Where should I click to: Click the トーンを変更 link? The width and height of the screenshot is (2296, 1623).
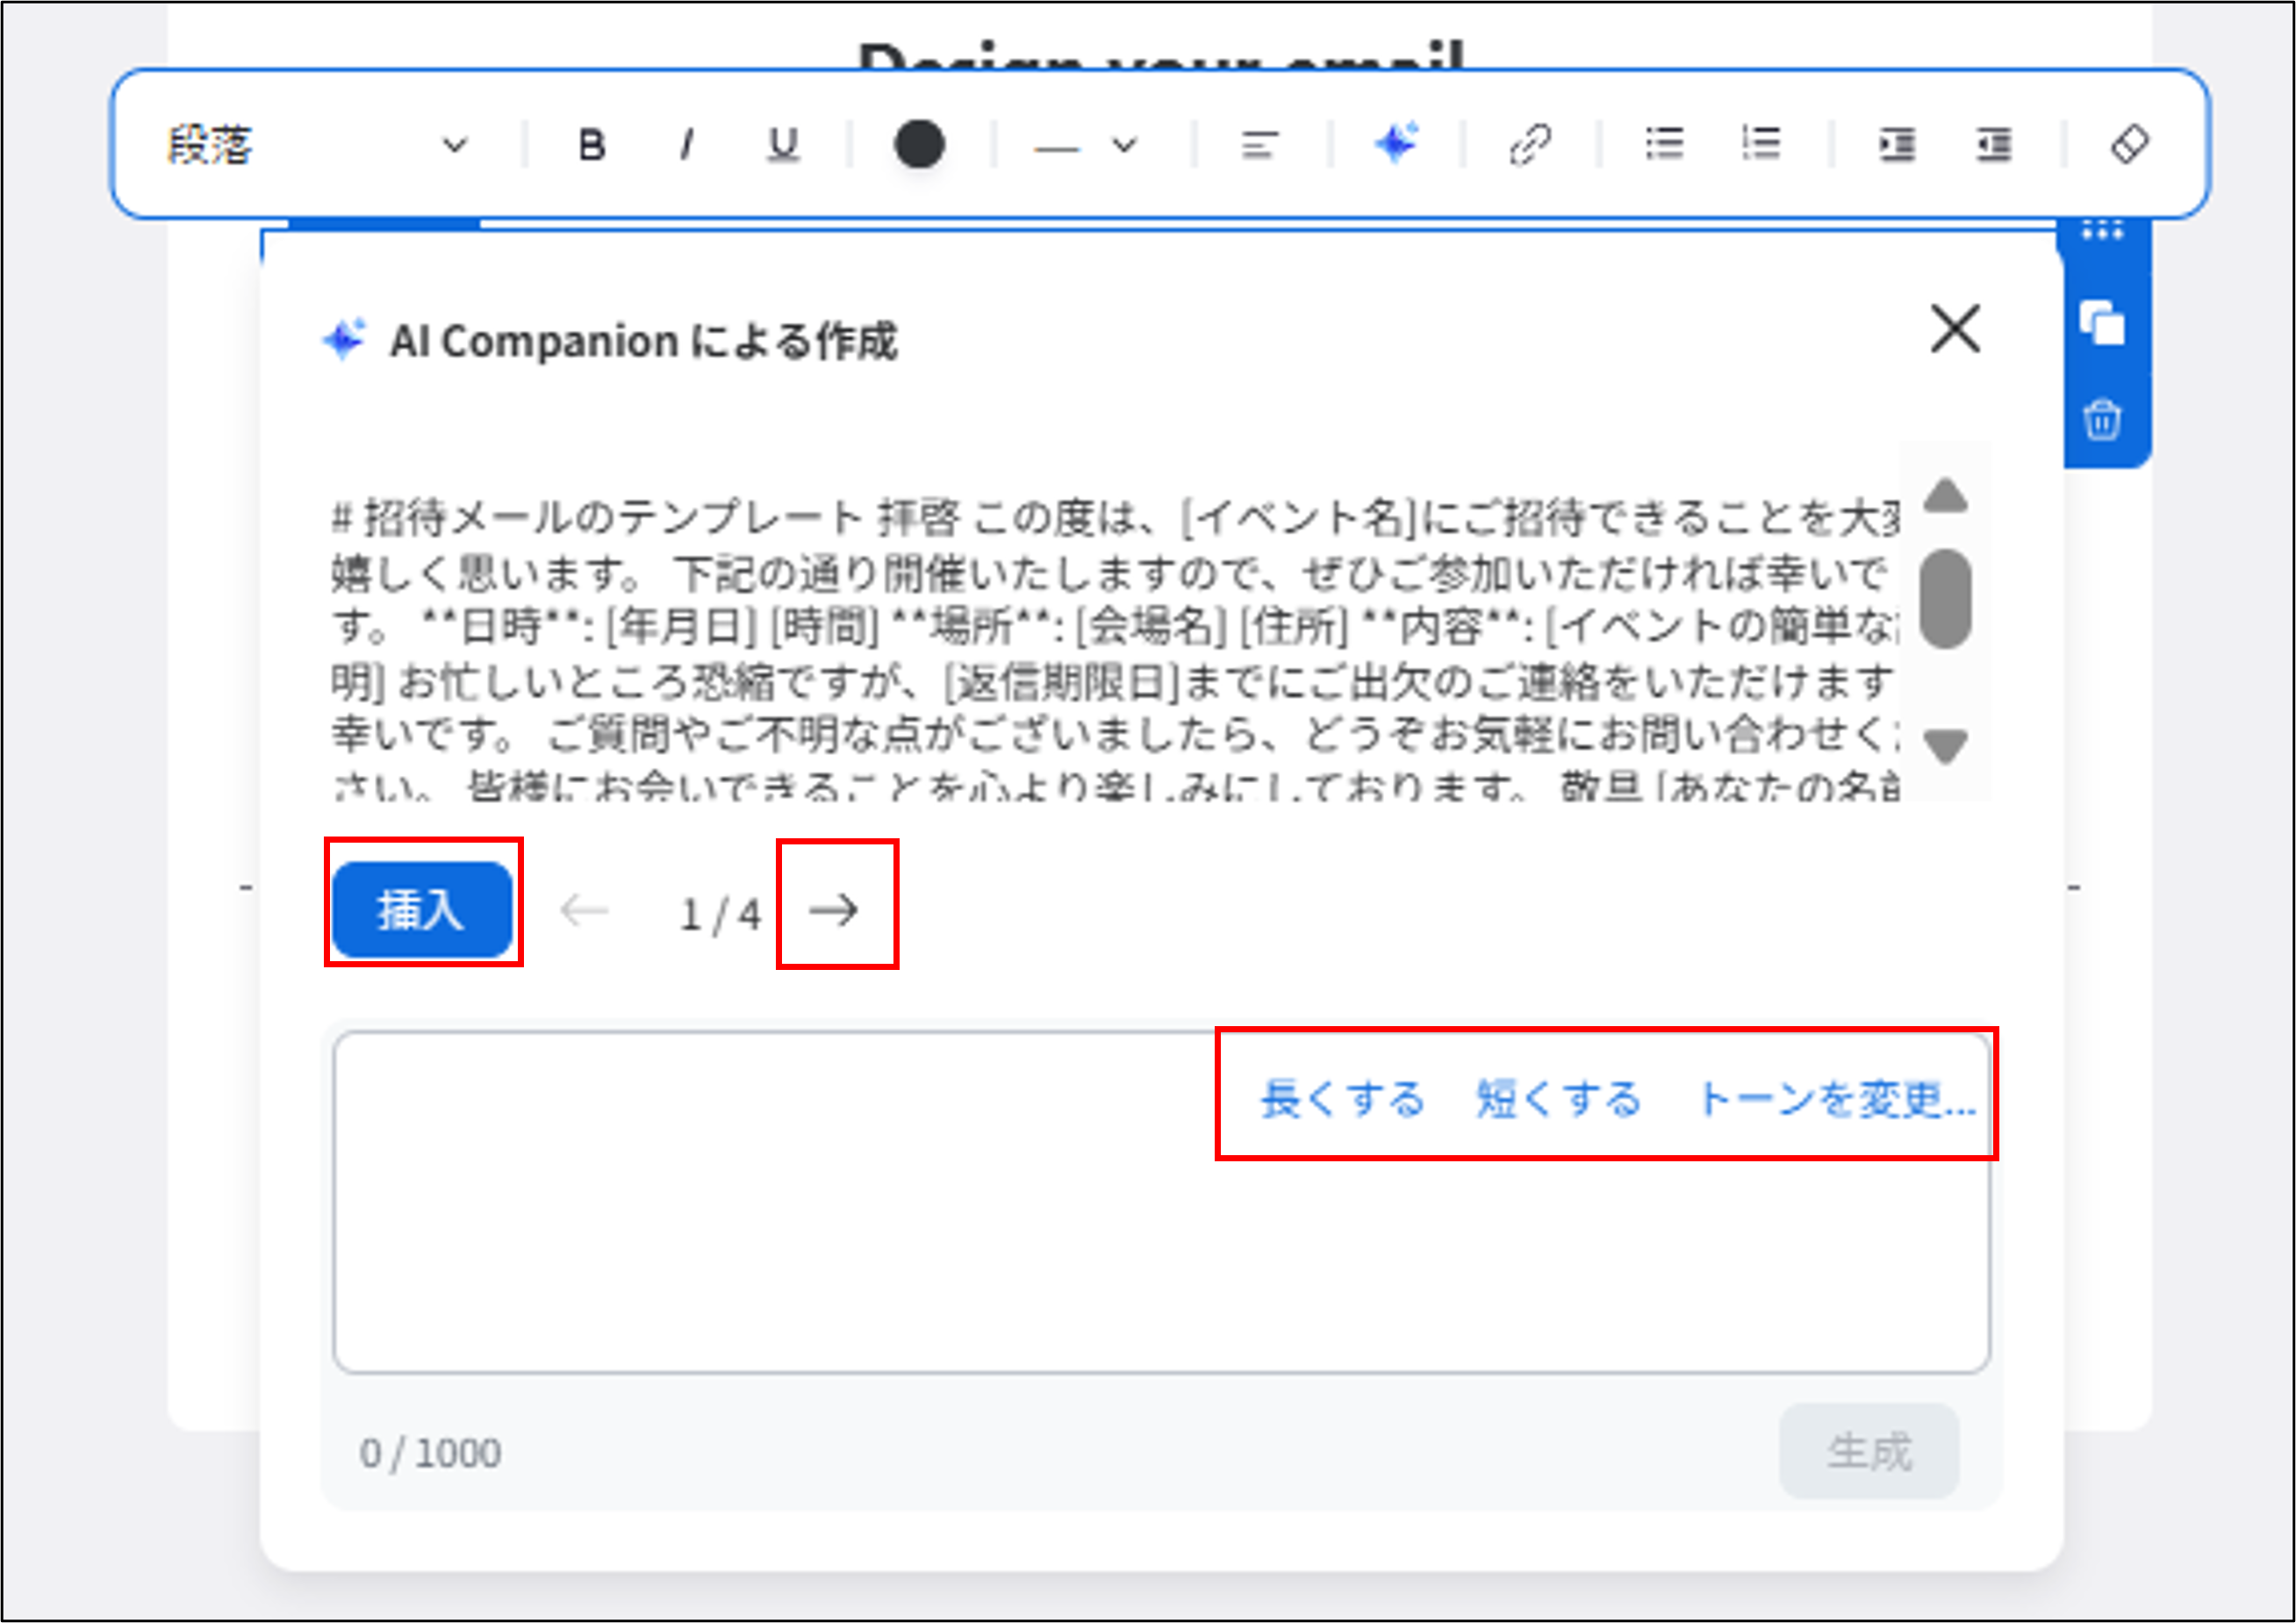(x=1837, y=1099)
